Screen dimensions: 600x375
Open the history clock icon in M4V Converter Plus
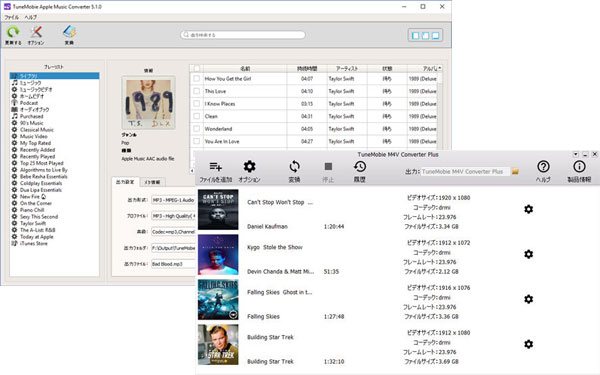360,167
